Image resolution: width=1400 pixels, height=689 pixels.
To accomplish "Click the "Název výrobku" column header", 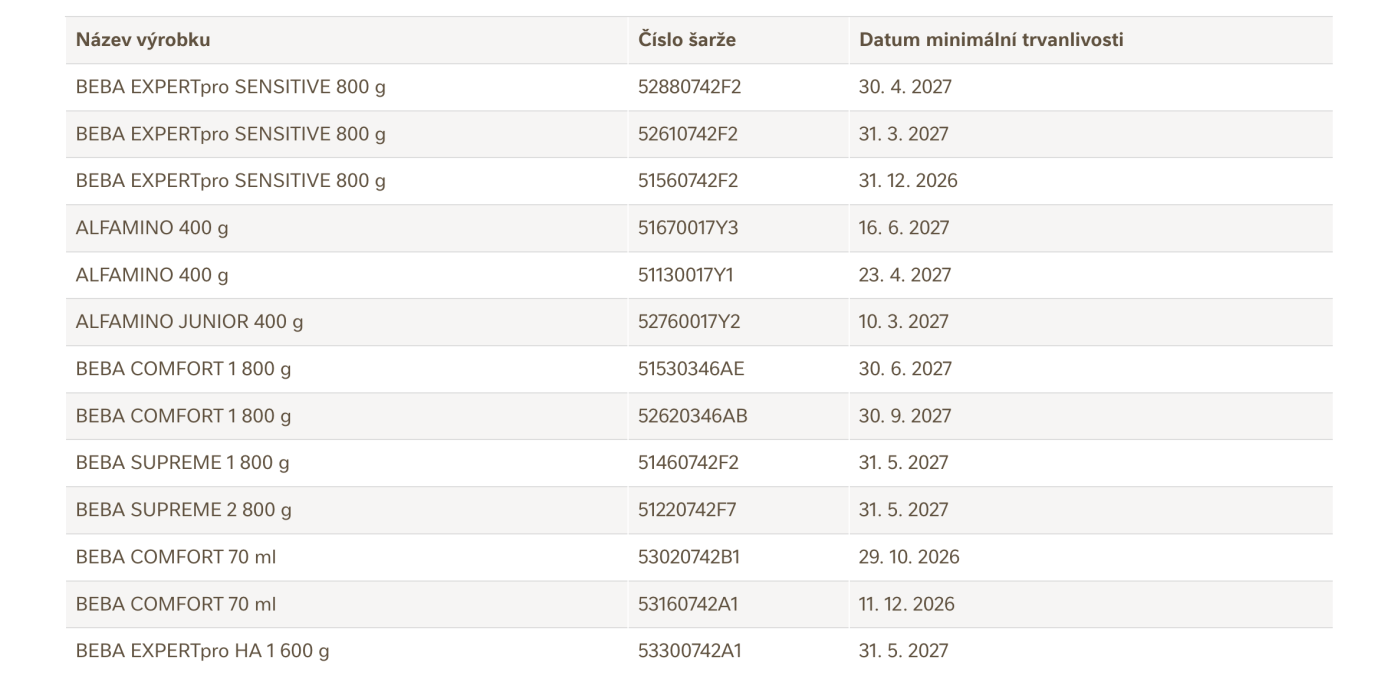I will click(142, 40).
